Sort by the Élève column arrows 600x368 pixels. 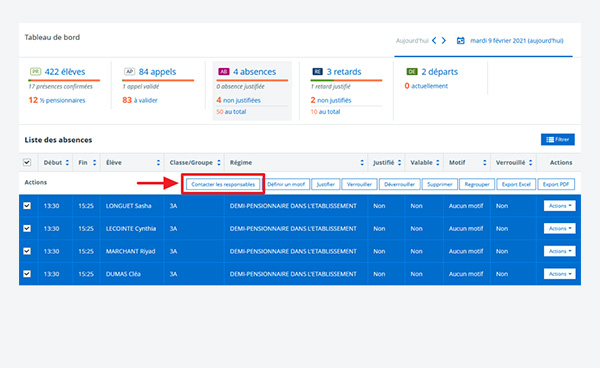(x=158, y=163)
